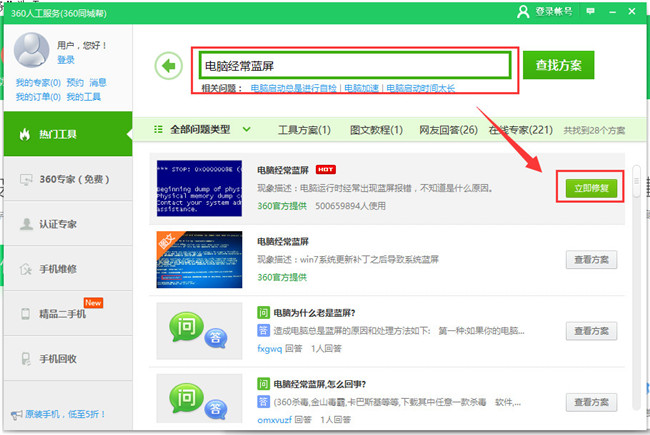Click 查看方案 for 电脑为什么老是蓝屏
This screenshot has width=650, height=435.
click(591, 331)
